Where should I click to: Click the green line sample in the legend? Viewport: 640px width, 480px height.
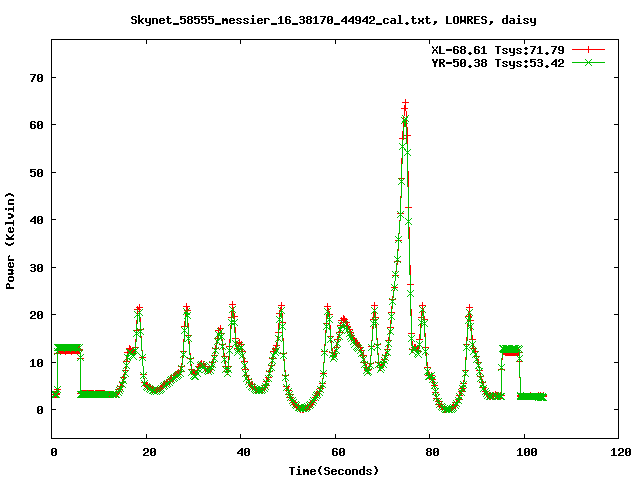[588, 62]
